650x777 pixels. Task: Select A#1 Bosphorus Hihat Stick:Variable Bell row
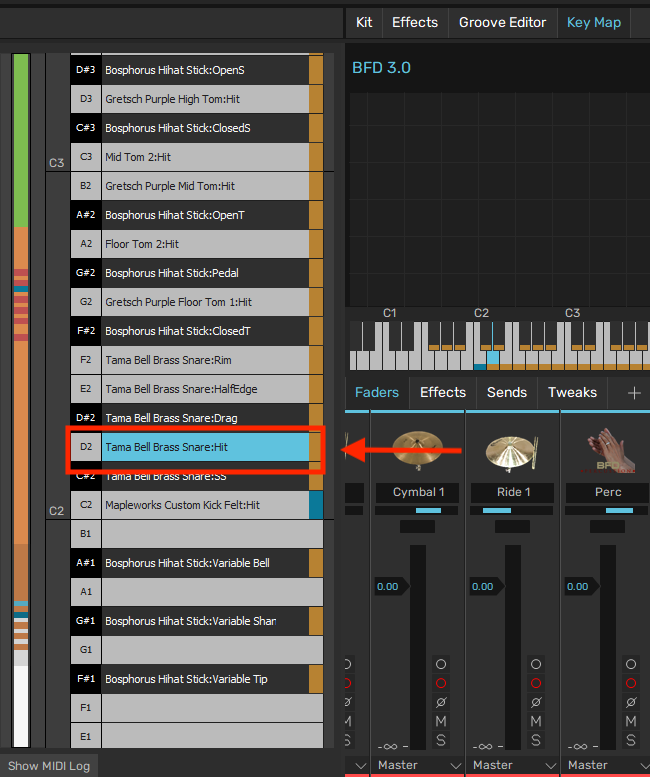pos(197,563)
